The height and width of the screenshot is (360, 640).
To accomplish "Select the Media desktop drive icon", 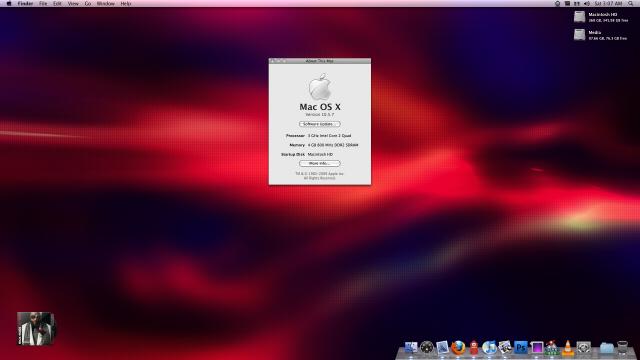I will (x=579, y=35).
